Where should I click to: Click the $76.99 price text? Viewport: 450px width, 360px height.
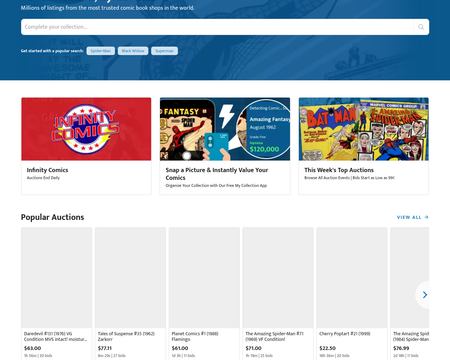[x=401, y=348]
